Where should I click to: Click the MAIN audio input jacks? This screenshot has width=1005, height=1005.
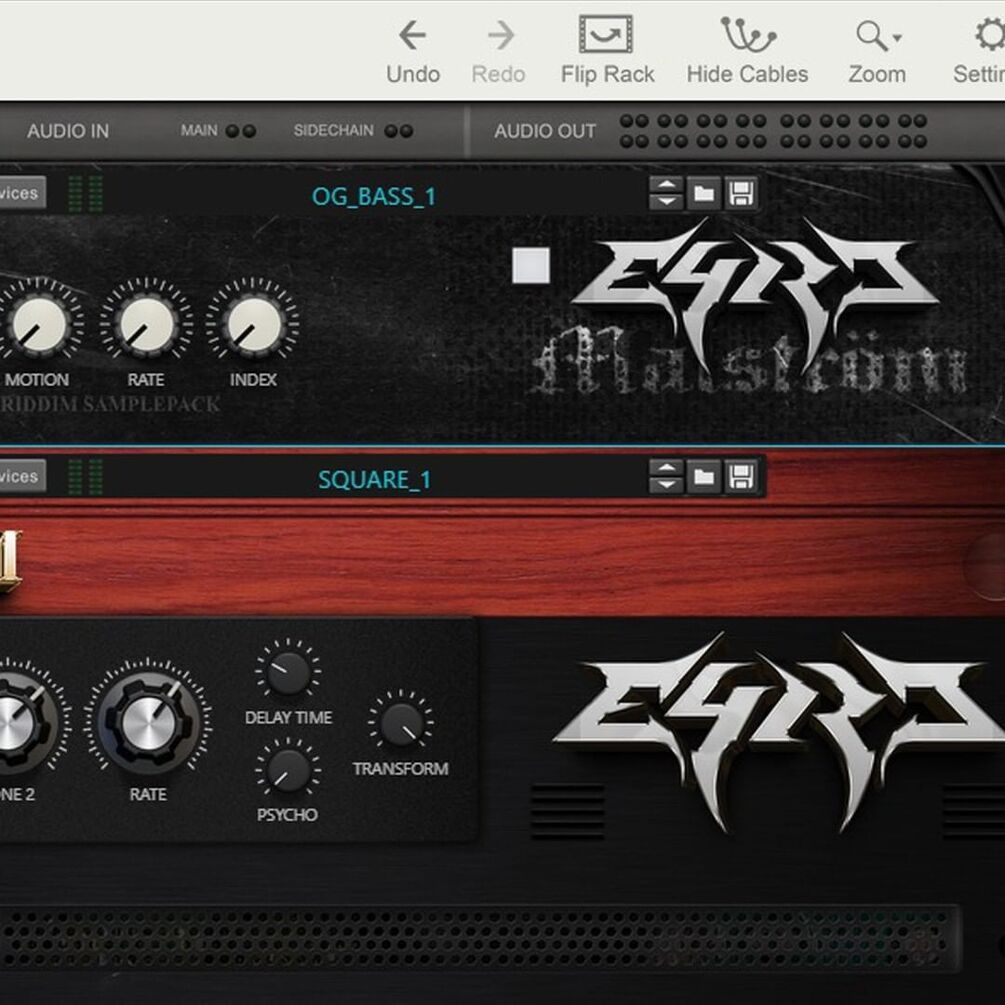(x=241, y=131)
